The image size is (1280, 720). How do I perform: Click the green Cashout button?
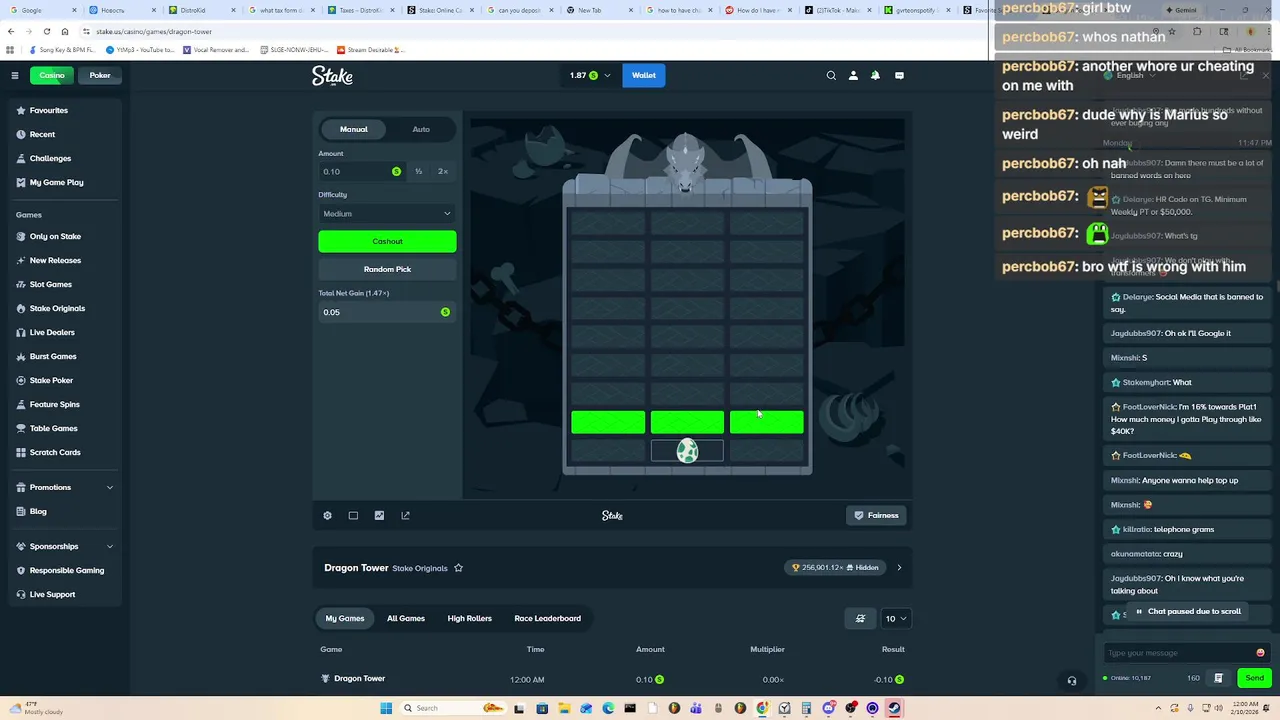387,241
